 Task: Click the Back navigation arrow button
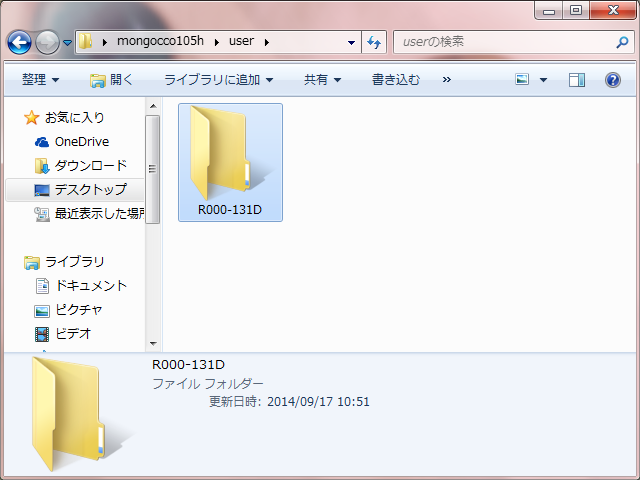point(20,42)
